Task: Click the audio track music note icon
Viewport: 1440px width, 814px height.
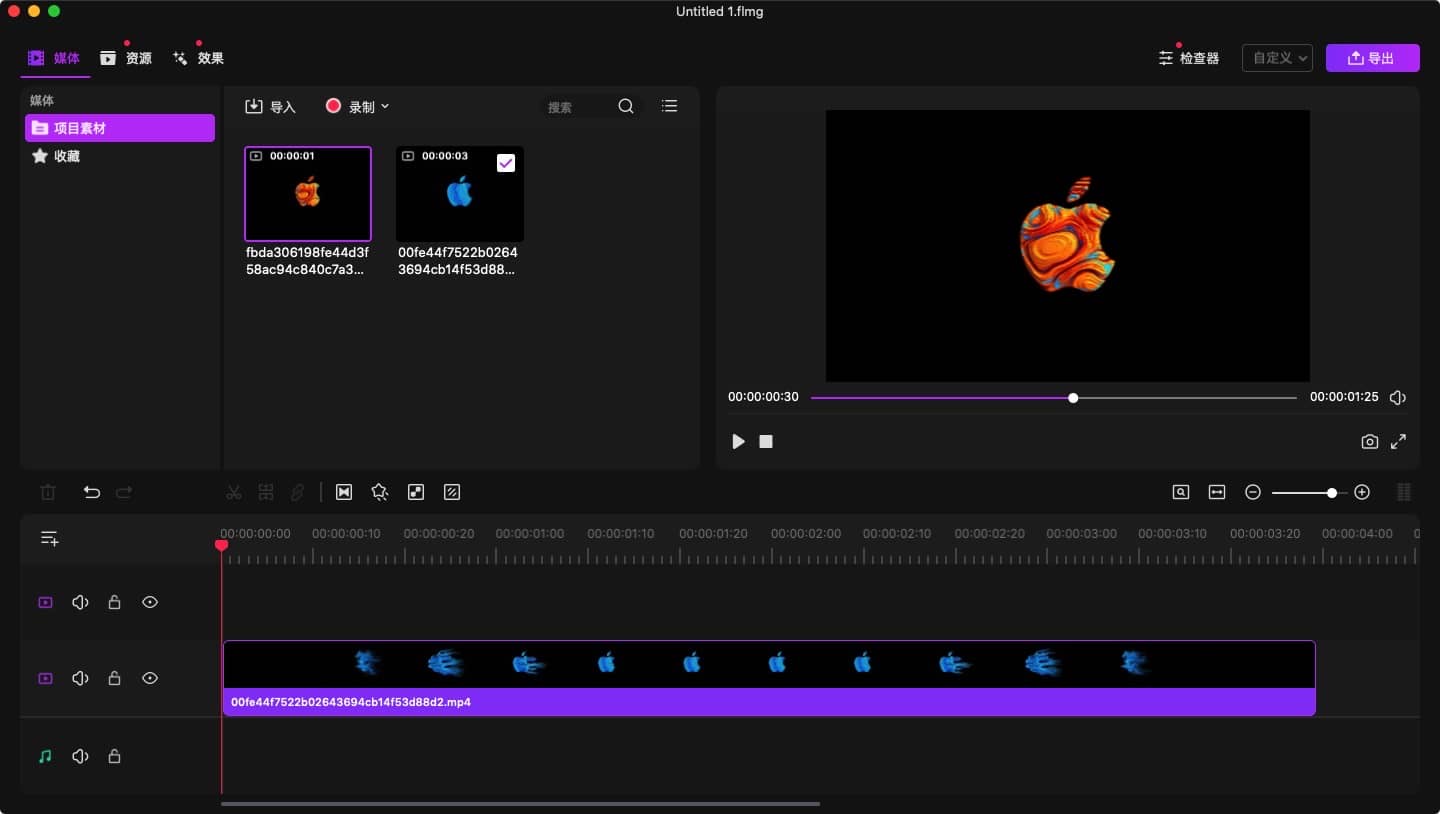Action: pos(45,756)
